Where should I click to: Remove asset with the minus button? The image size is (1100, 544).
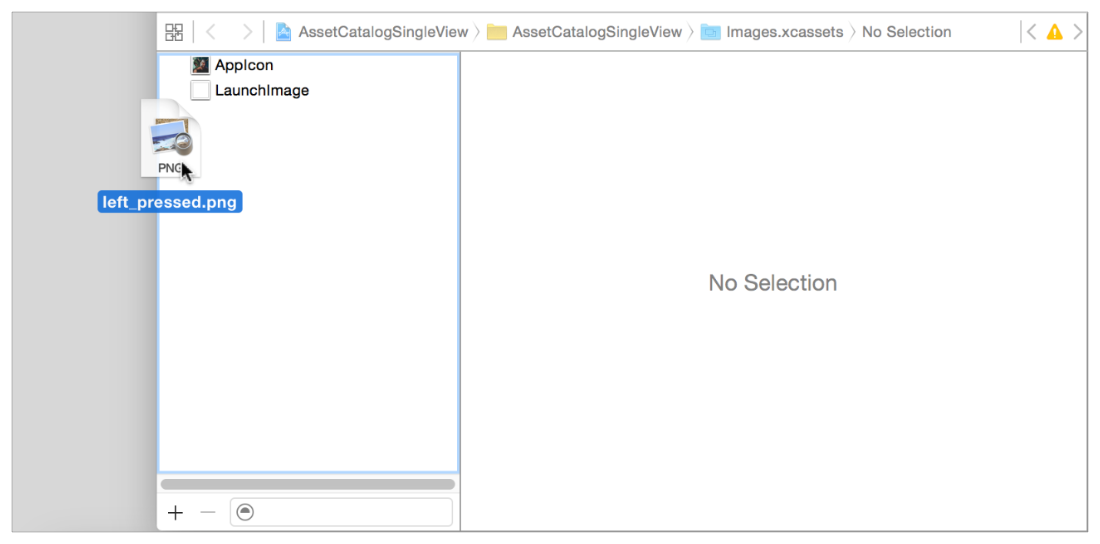click(x=208, y=512)
